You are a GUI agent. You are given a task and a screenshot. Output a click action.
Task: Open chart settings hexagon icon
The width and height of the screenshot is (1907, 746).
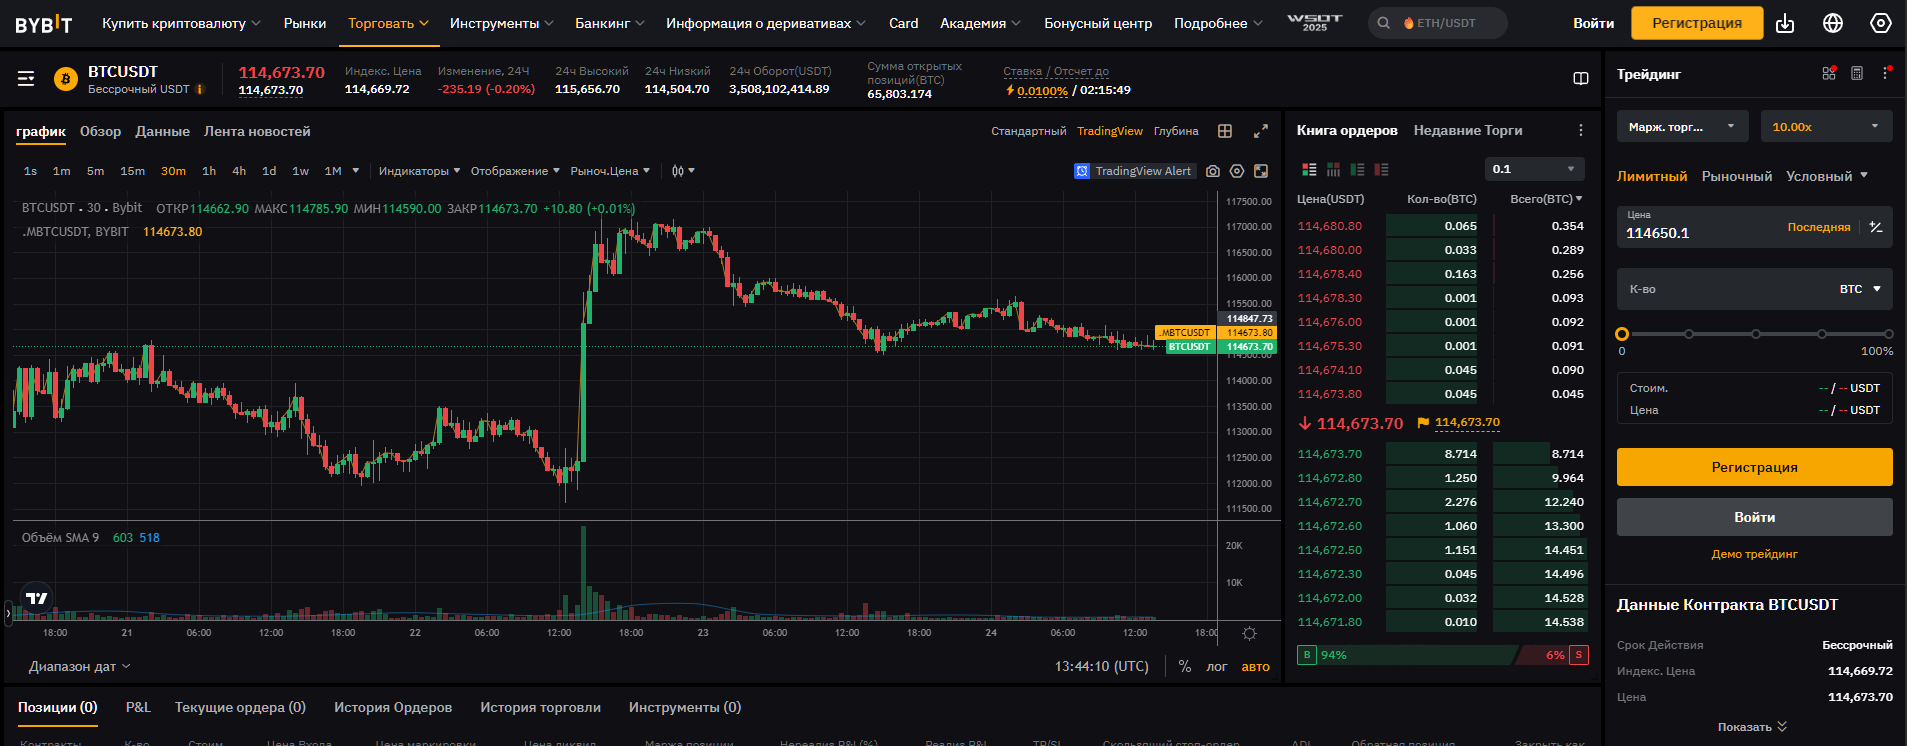[1237, 171]
